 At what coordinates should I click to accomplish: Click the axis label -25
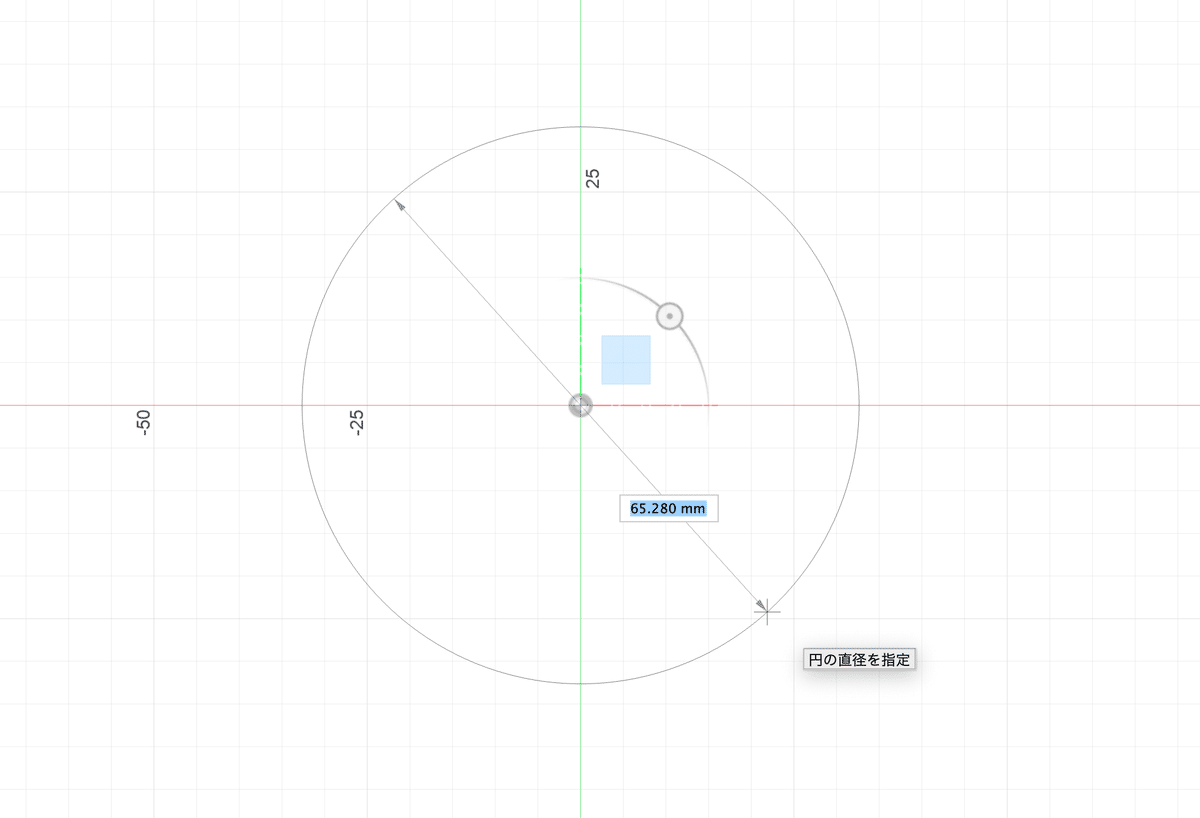358,422
